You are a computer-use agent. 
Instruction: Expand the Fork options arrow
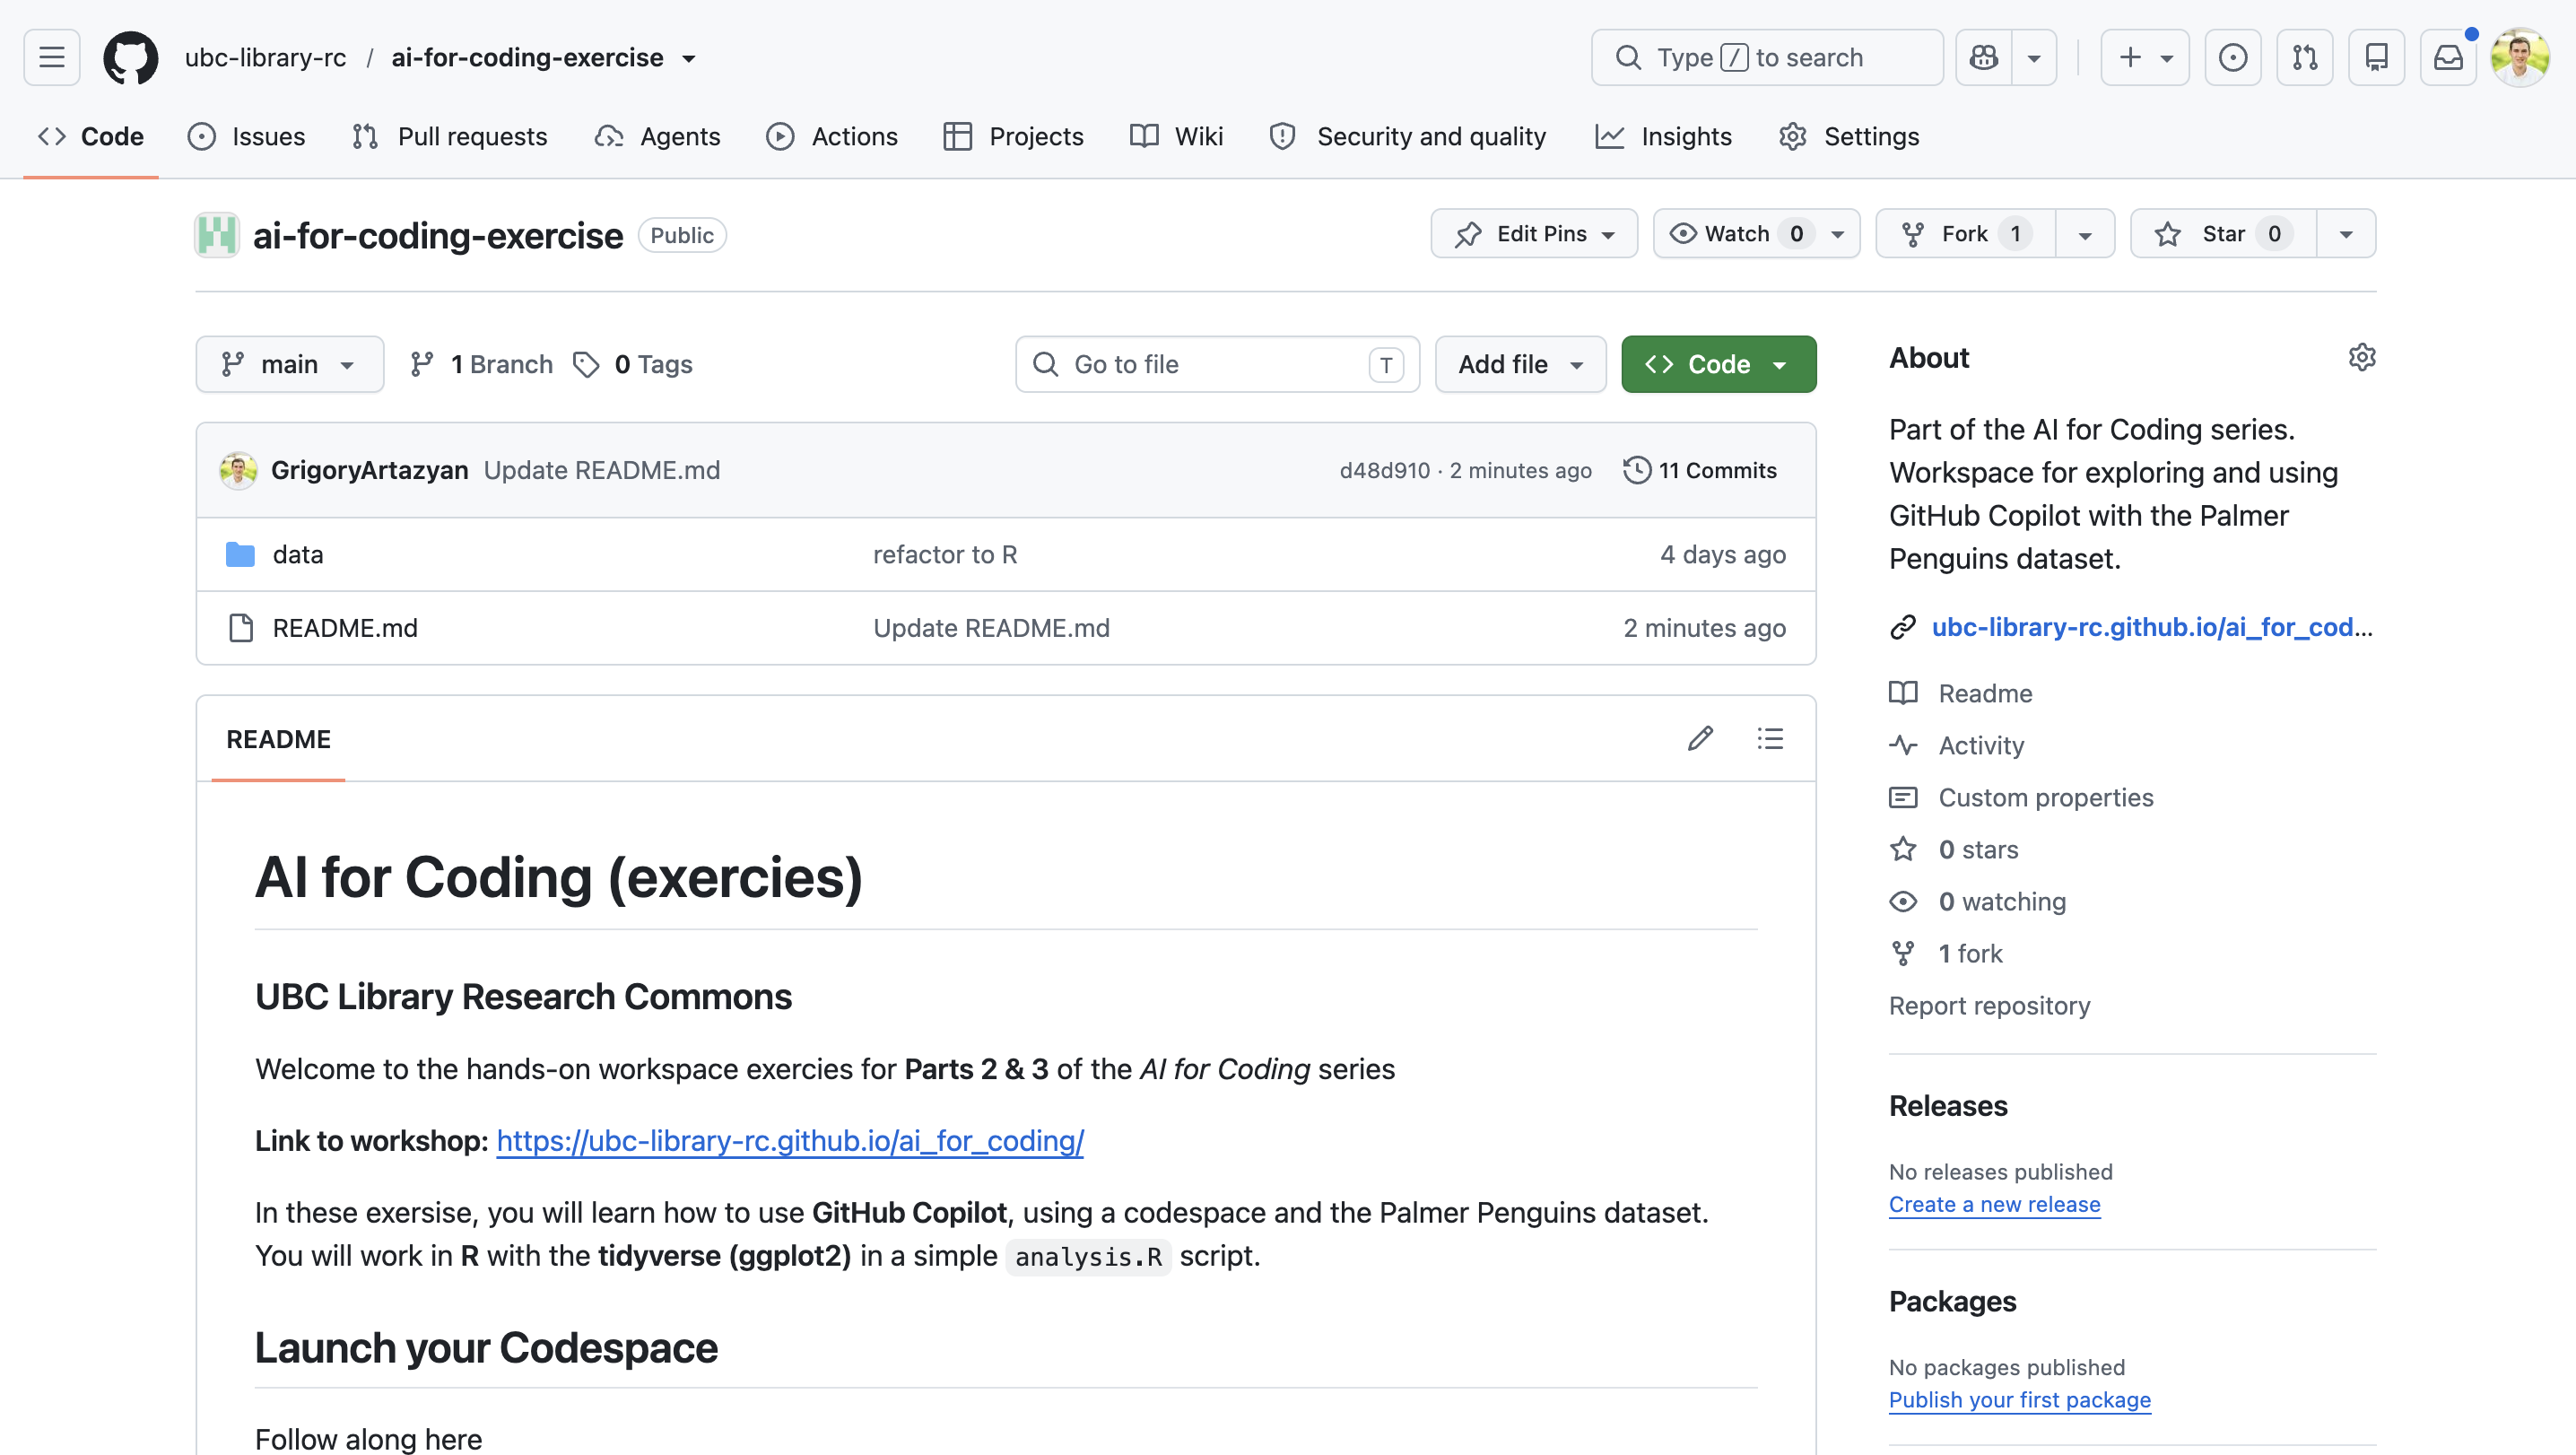point(2085,233)
